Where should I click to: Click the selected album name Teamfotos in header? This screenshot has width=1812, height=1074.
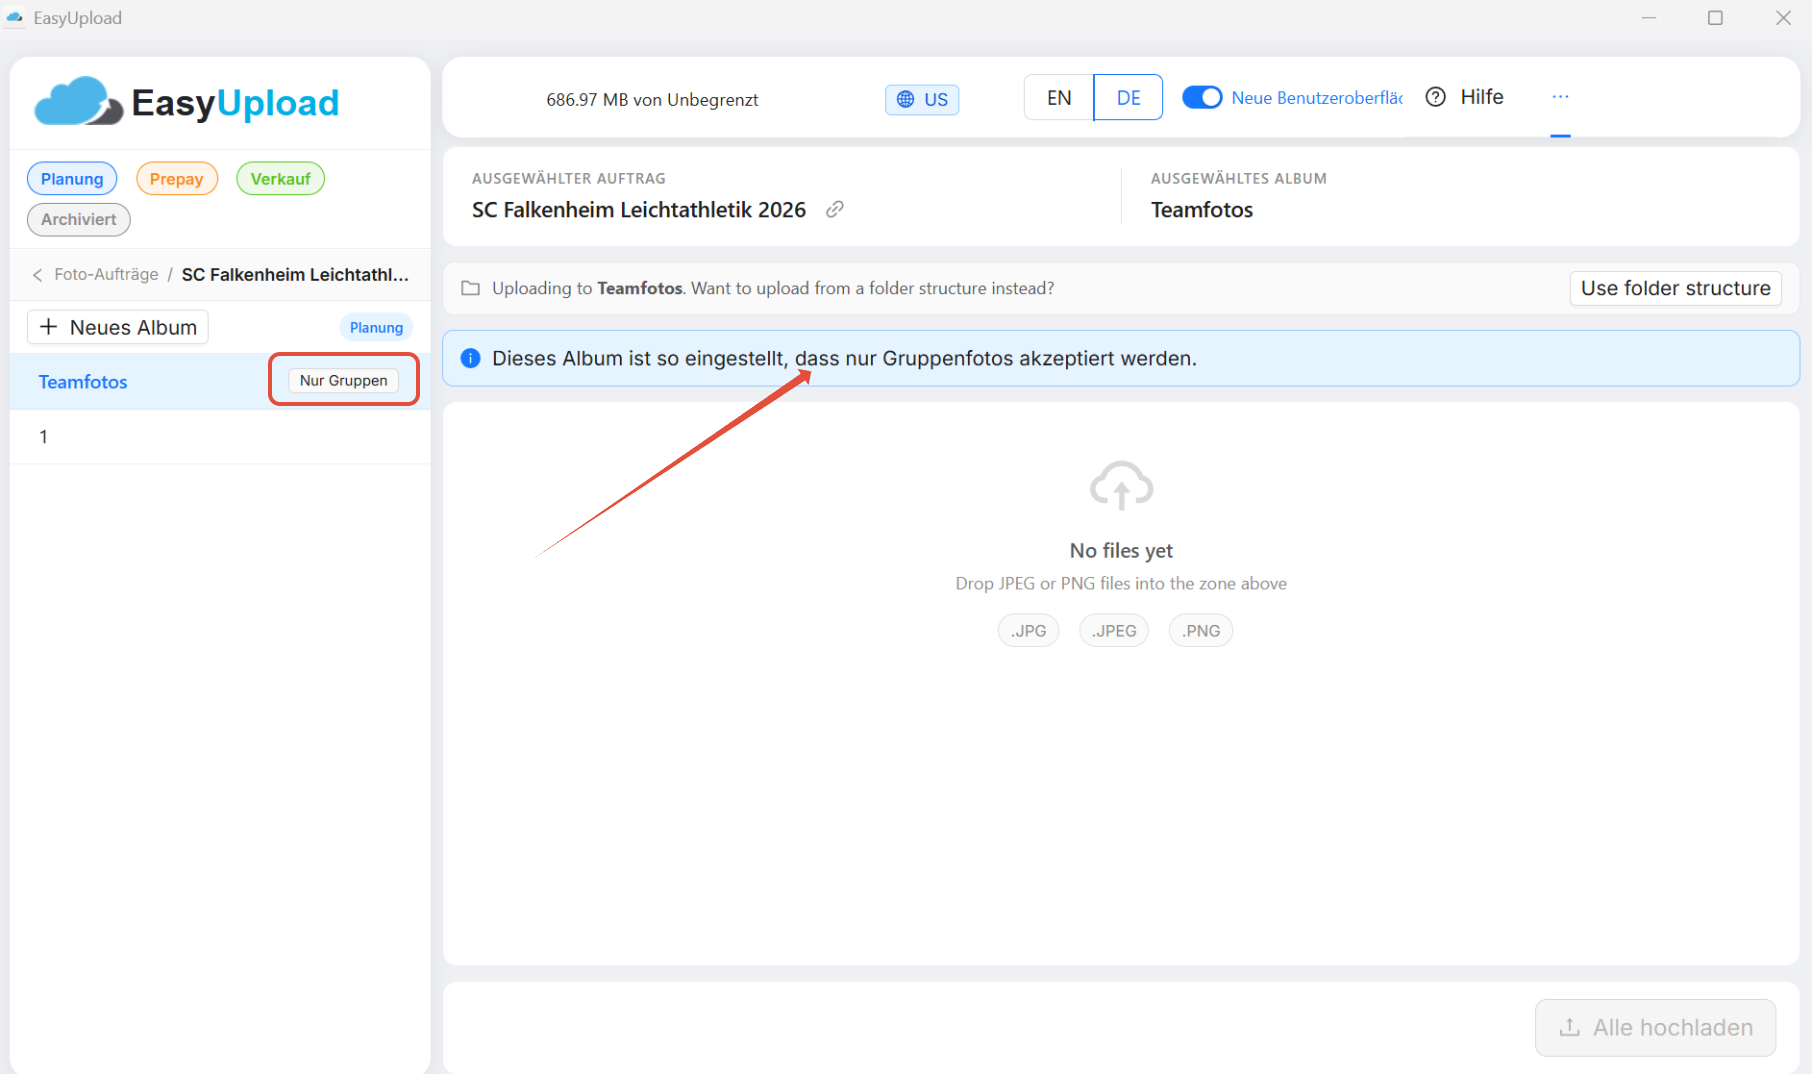coord(1201,210)
